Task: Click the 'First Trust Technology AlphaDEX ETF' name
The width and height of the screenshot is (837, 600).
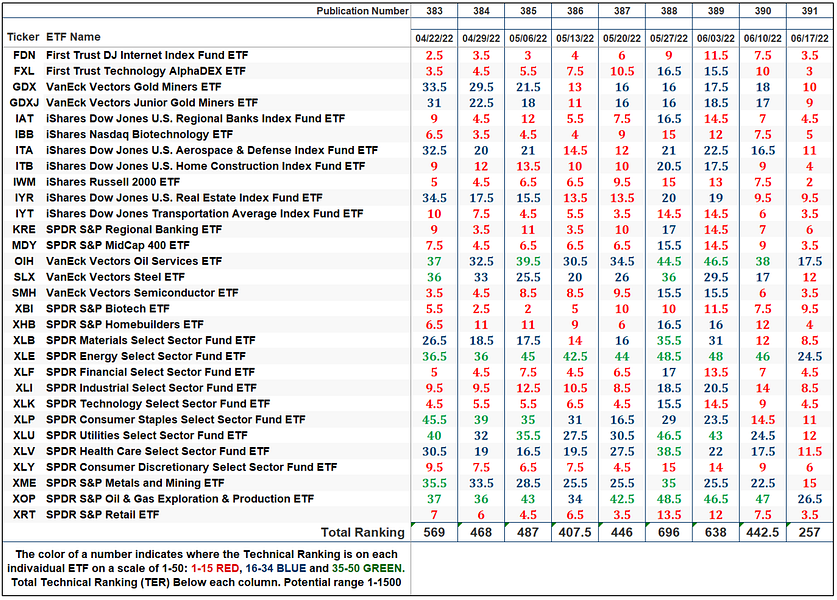Action: tap(146, 71)
